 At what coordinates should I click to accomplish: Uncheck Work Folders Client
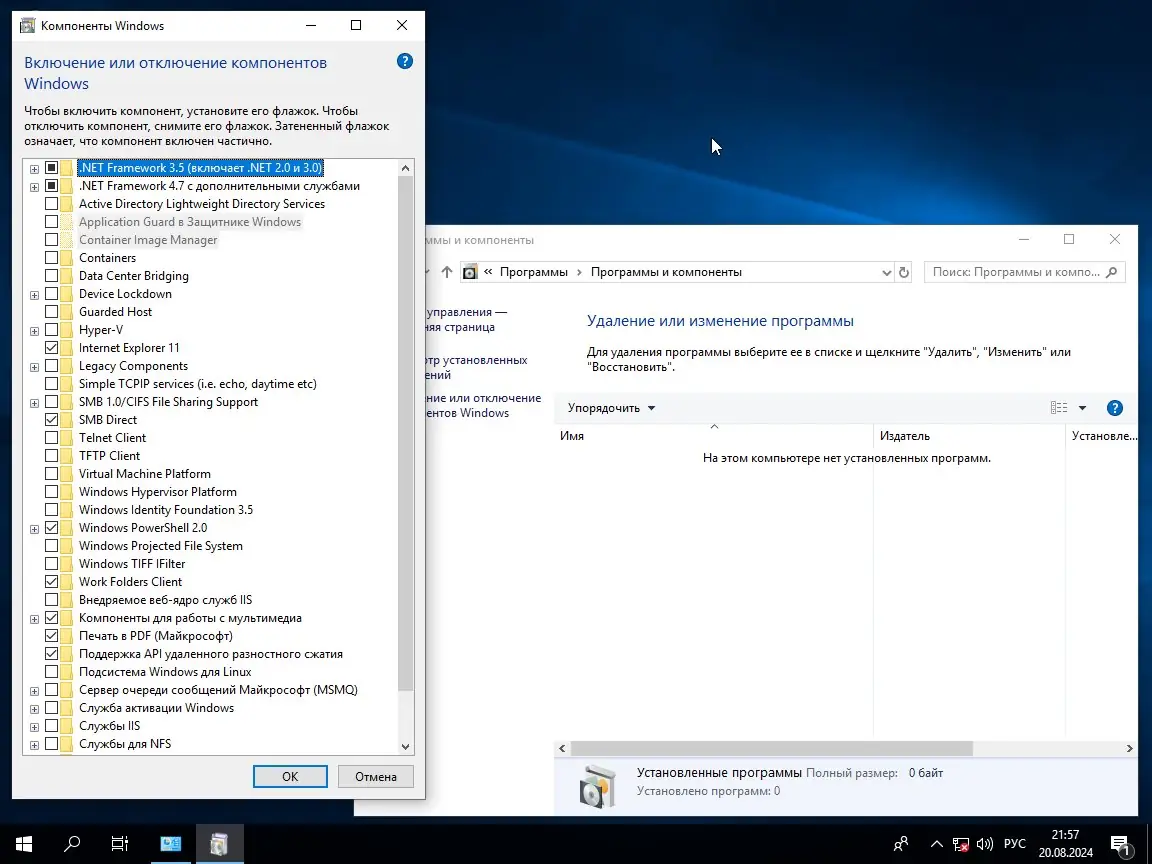pos(51,582)
